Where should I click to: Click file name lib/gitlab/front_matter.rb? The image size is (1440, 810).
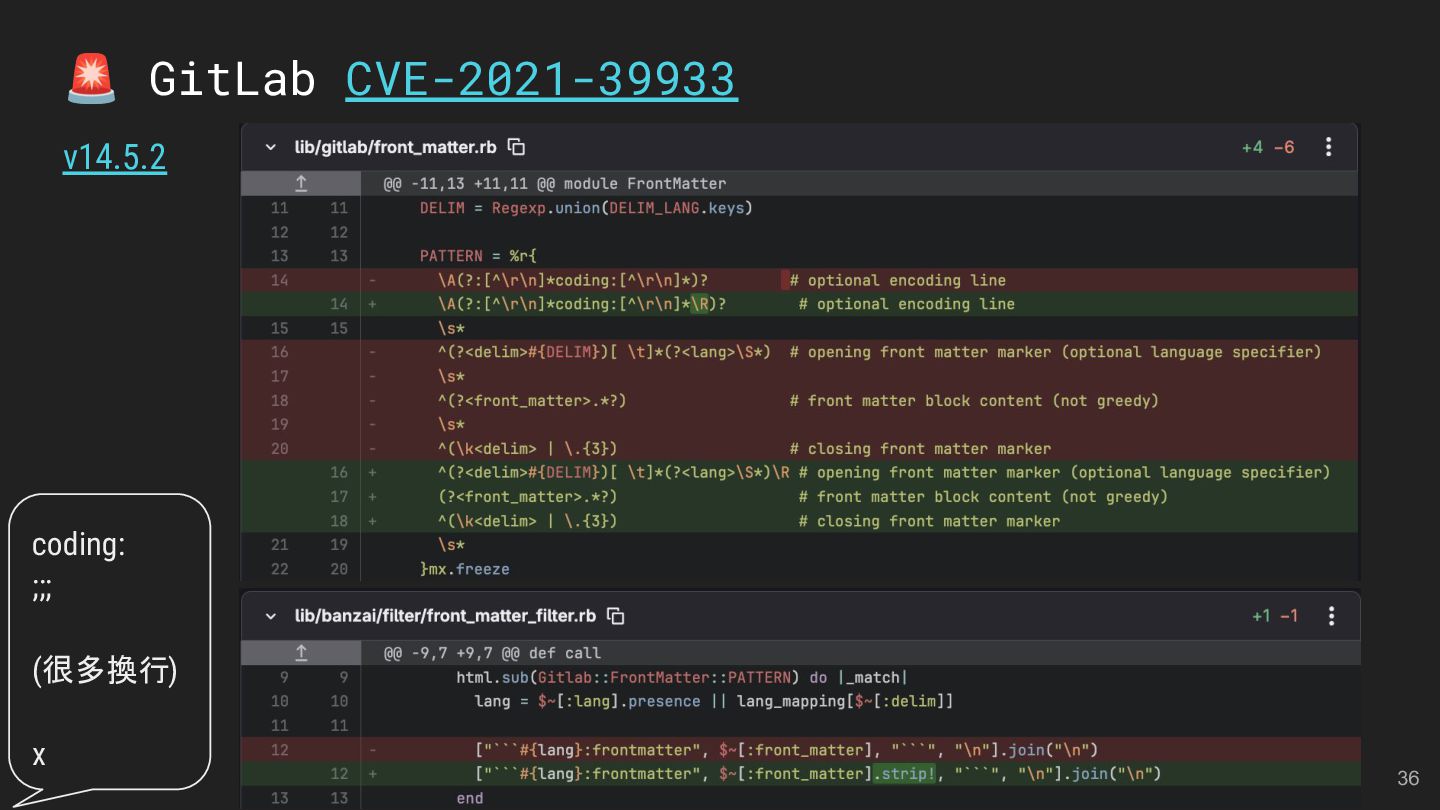point(395,147)
